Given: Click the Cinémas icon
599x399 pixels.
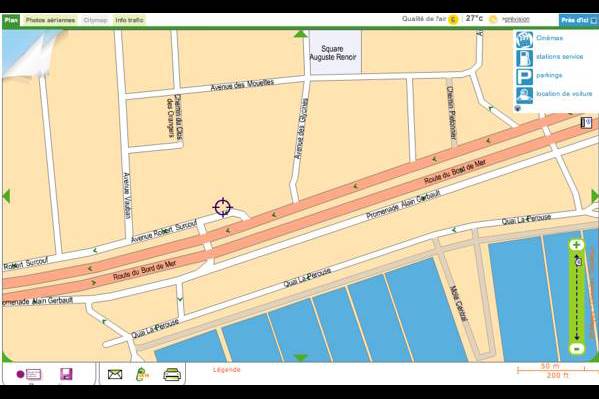Looking at the screenshot, I should [524, 39].
